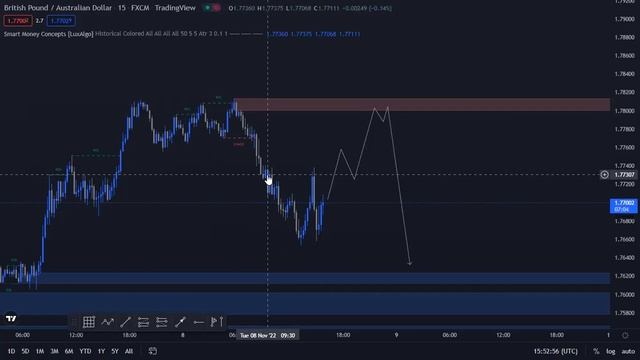Click the plus icon next to 1.77307
The width and height of the screenshot is (640, 360).
pyautogui.click(x=604, y=175)
